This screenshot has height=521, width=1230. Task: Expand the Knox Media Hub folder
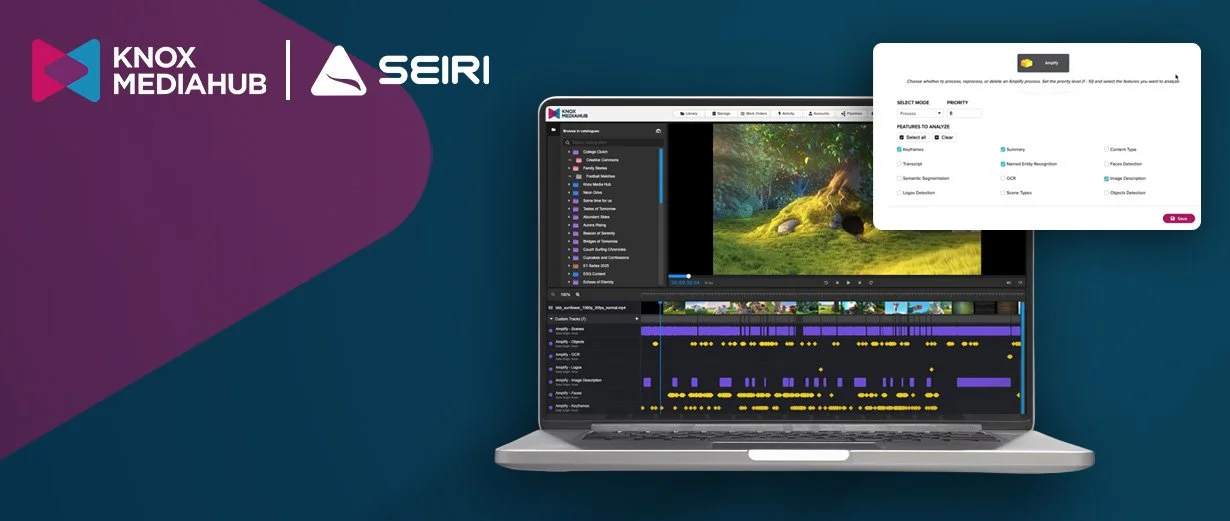570,184
